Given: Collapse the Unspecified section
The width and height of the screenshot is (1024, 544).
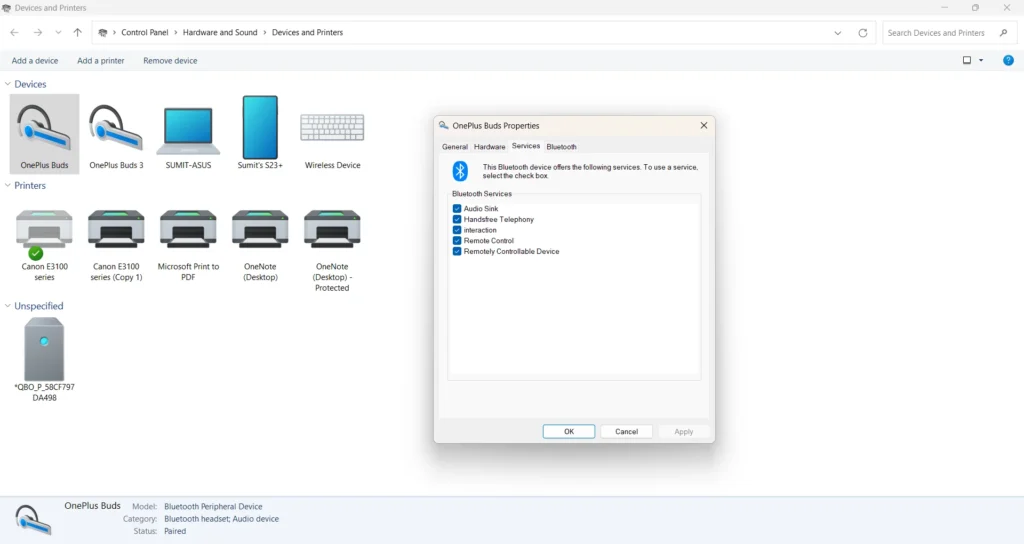Looking at the screenshot, I should point(8,306).
